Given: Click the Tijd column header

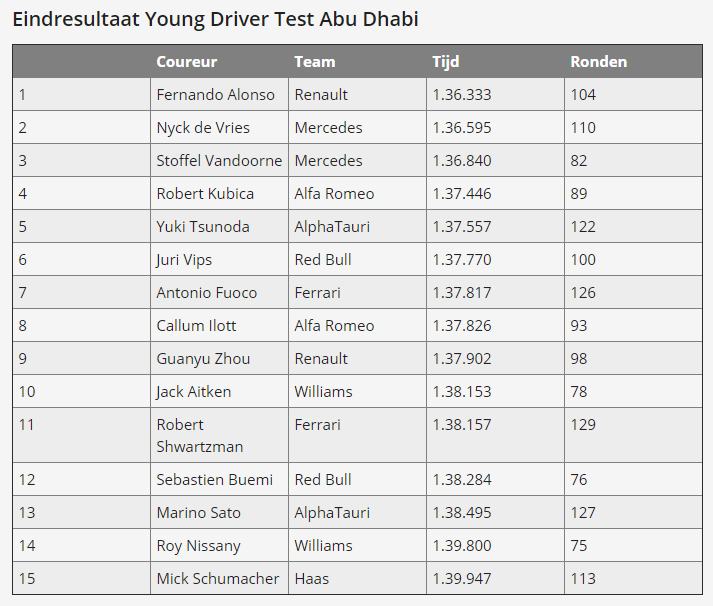Looking at the screenshot, I should pyautogui.click(x=495, y=61).
